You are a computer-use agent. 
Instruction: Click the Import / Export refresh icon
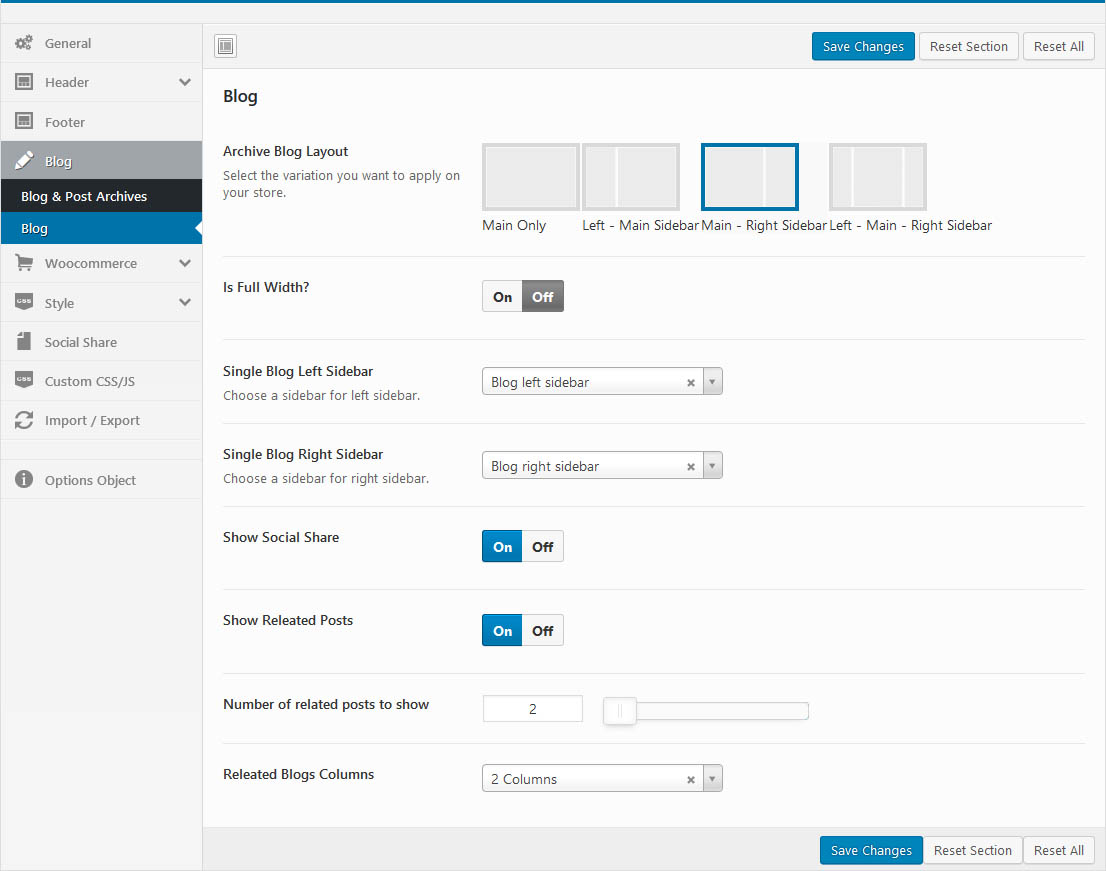(24, 421)
